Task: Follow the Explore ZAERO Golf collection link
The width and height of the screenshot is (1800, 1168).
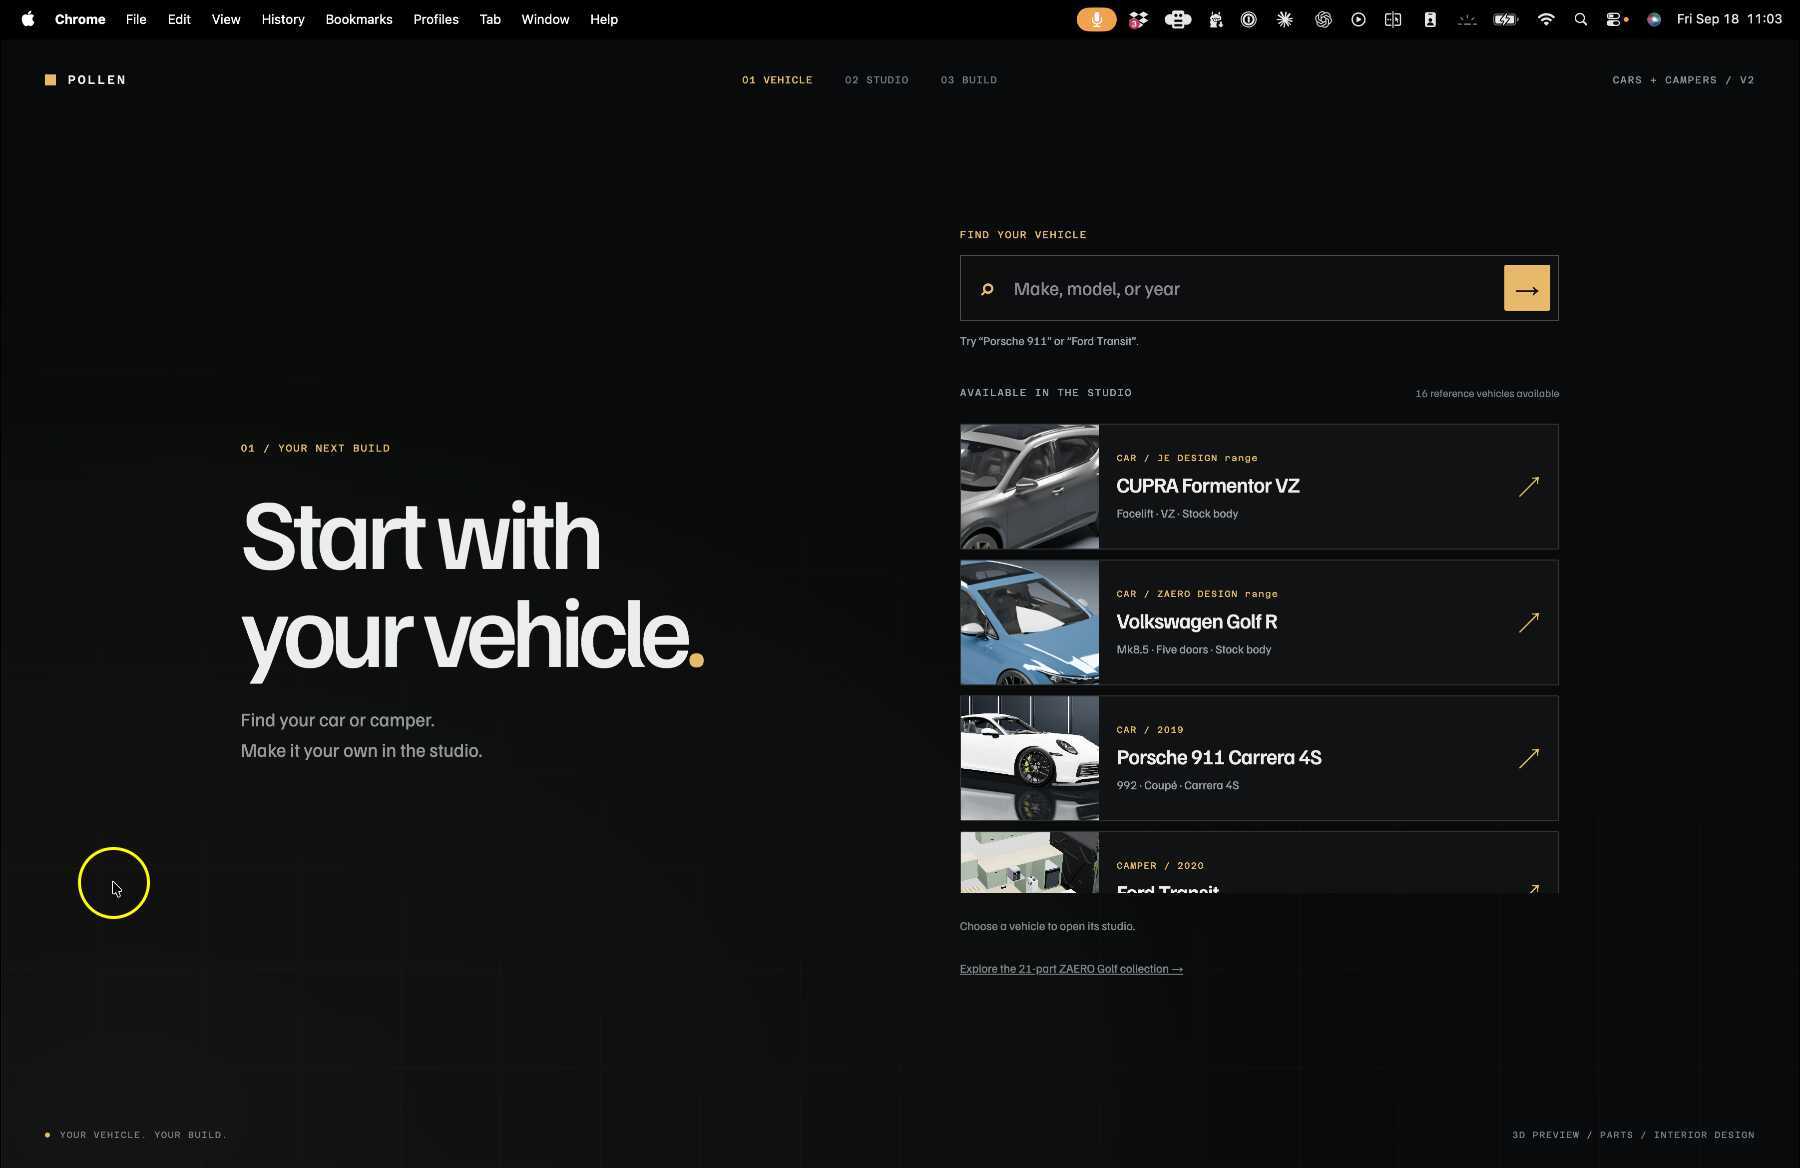Action: click(x=1071, y=969)
